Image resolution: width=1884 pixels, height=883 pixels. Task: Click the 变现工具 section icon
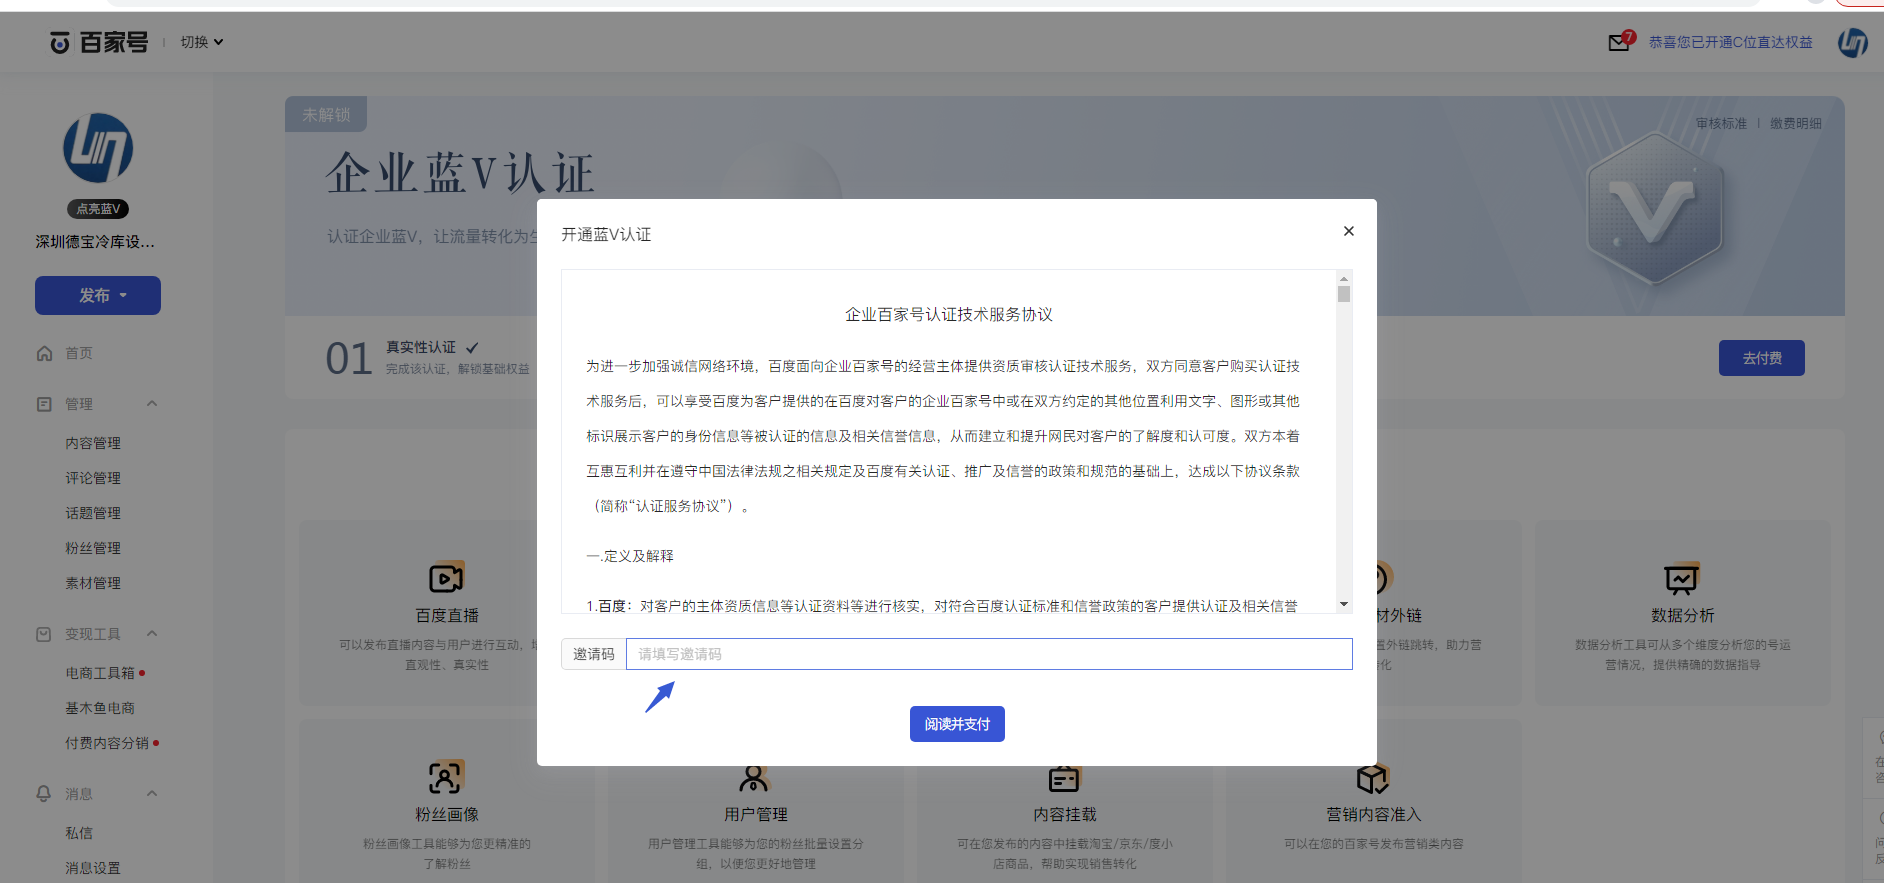click(44, 634)
